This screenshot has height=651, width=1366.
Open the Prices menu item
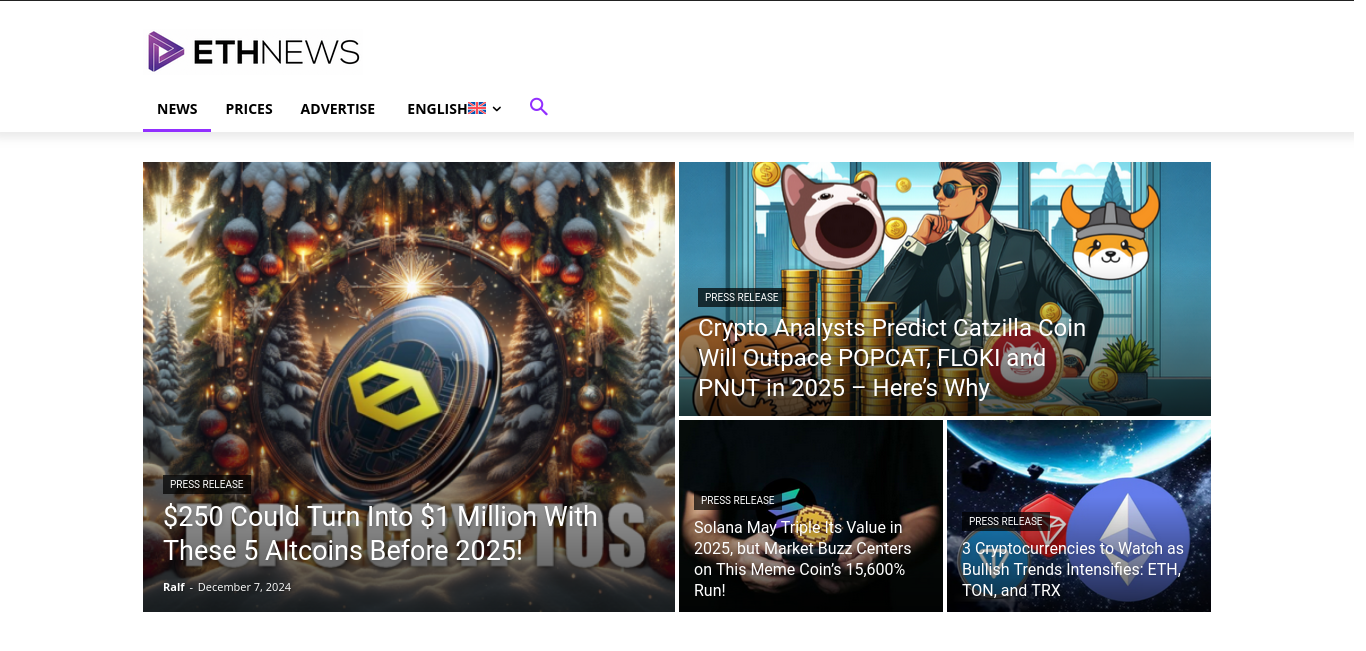[249, 109]
